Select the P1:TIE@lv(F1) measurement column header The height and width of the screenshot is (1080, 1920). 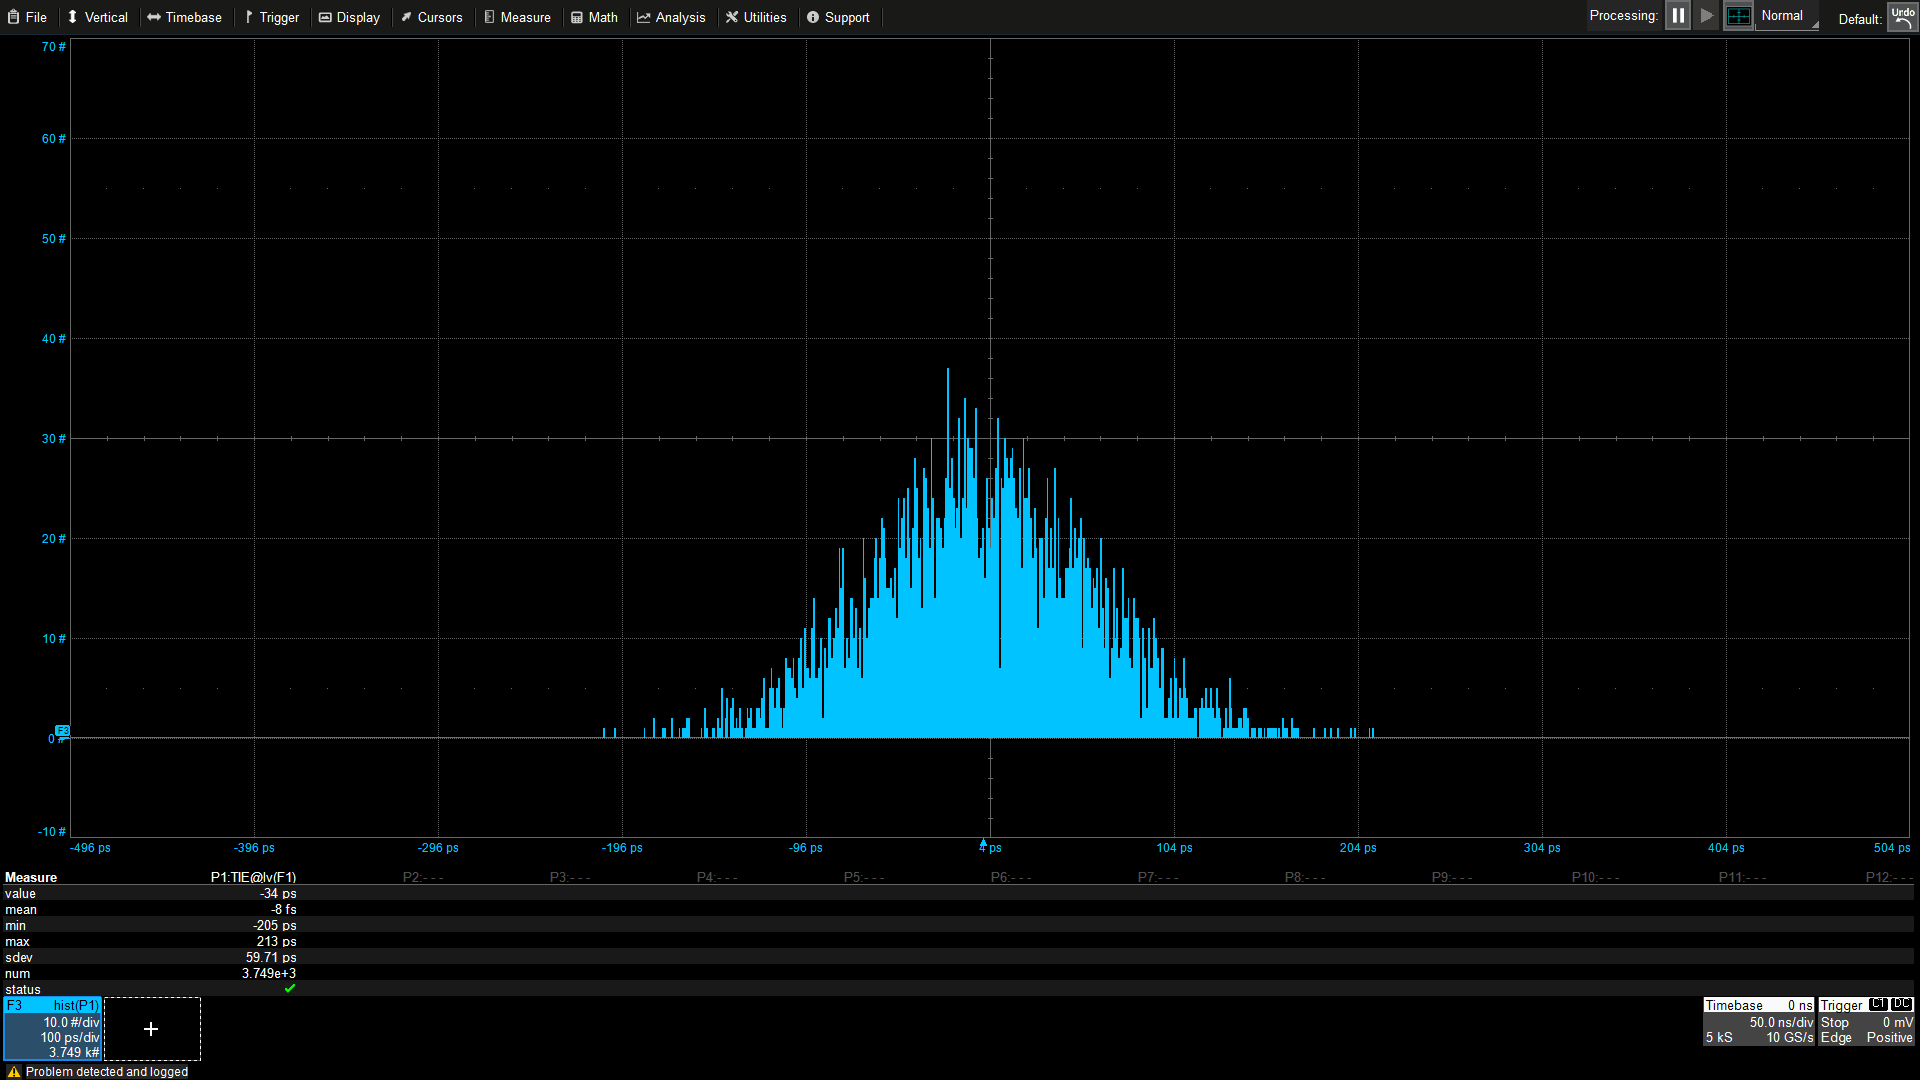coord(253,877)
